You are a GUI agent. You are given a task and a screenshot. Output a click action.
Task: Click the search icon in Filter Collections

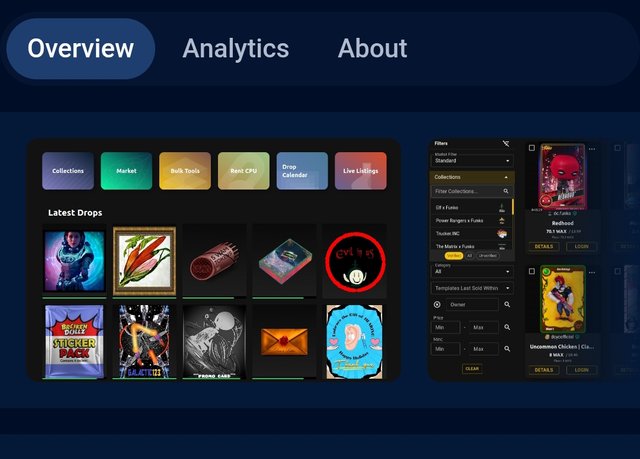506,191
